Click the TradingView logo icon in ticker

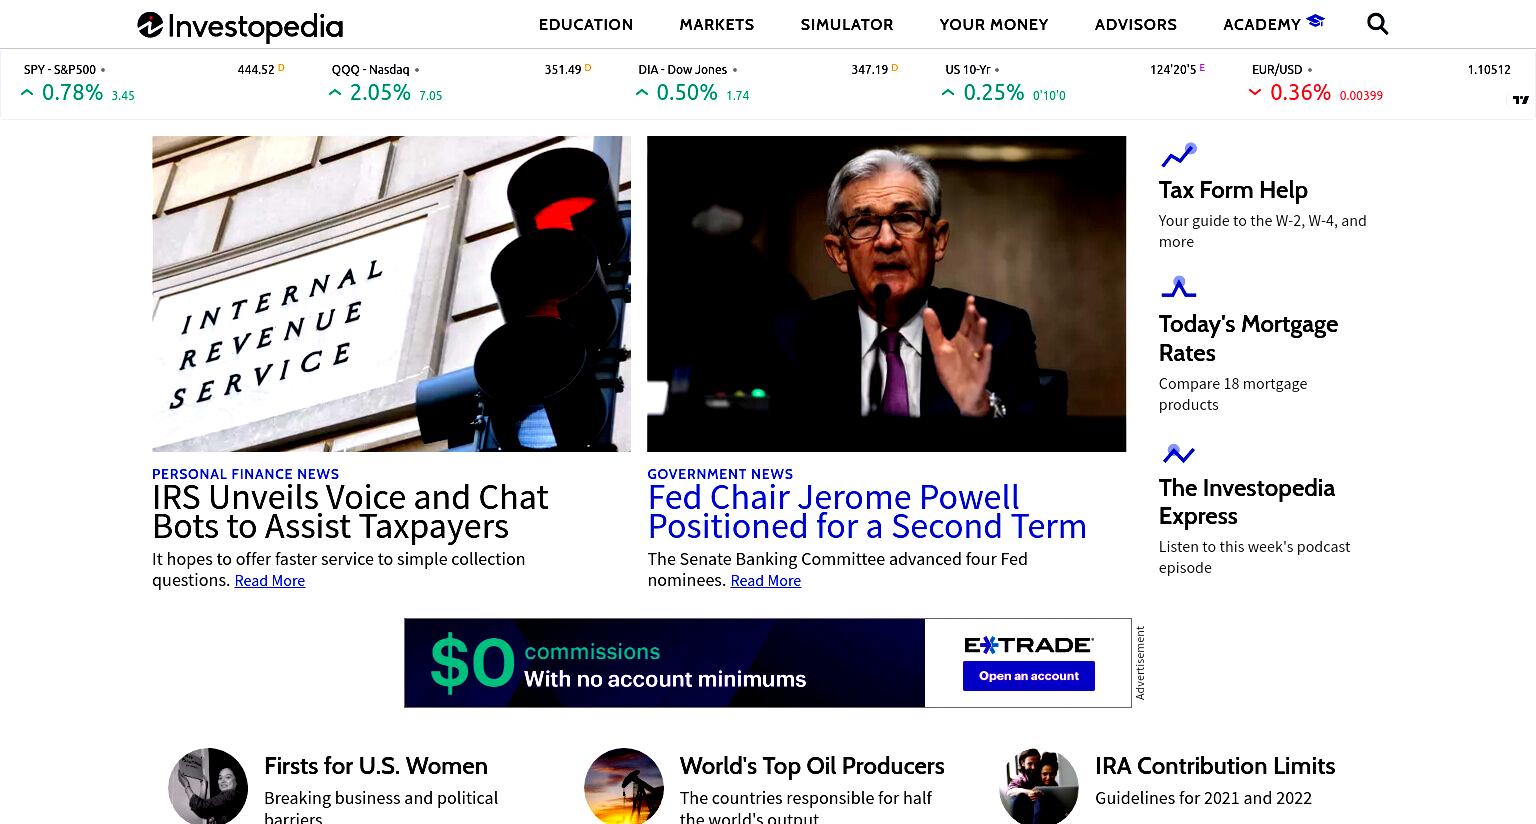pyautogui.click(x=1521, y=100)
